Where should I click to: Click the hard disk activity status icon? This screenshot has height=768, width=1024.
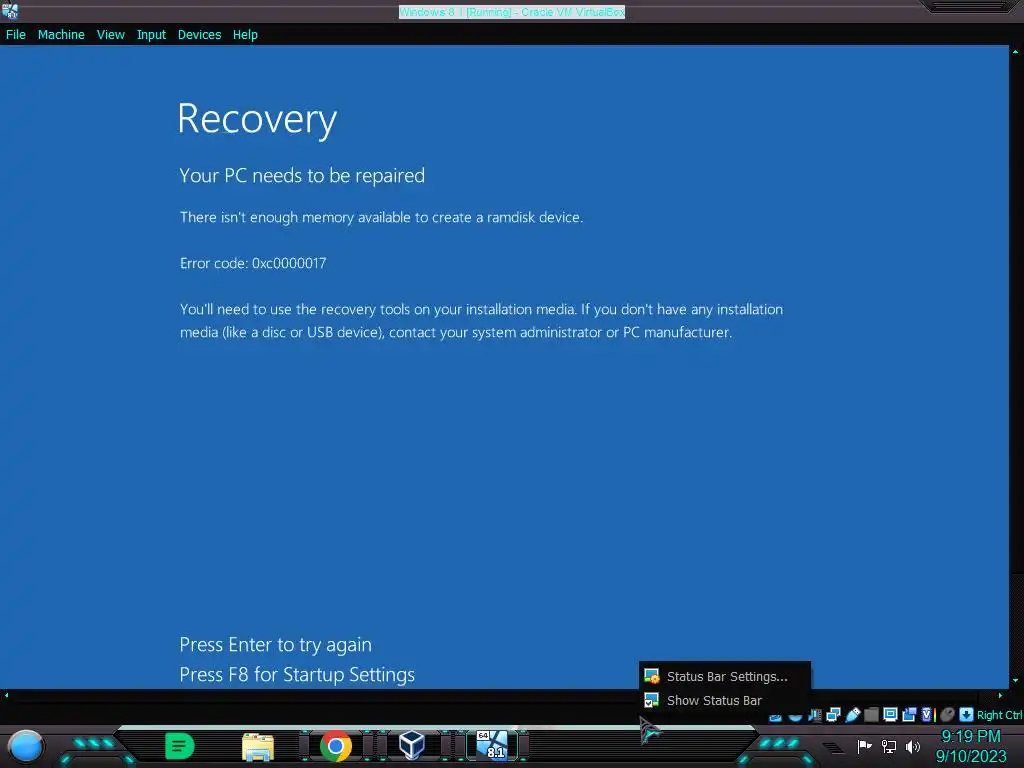pos(775,717)
